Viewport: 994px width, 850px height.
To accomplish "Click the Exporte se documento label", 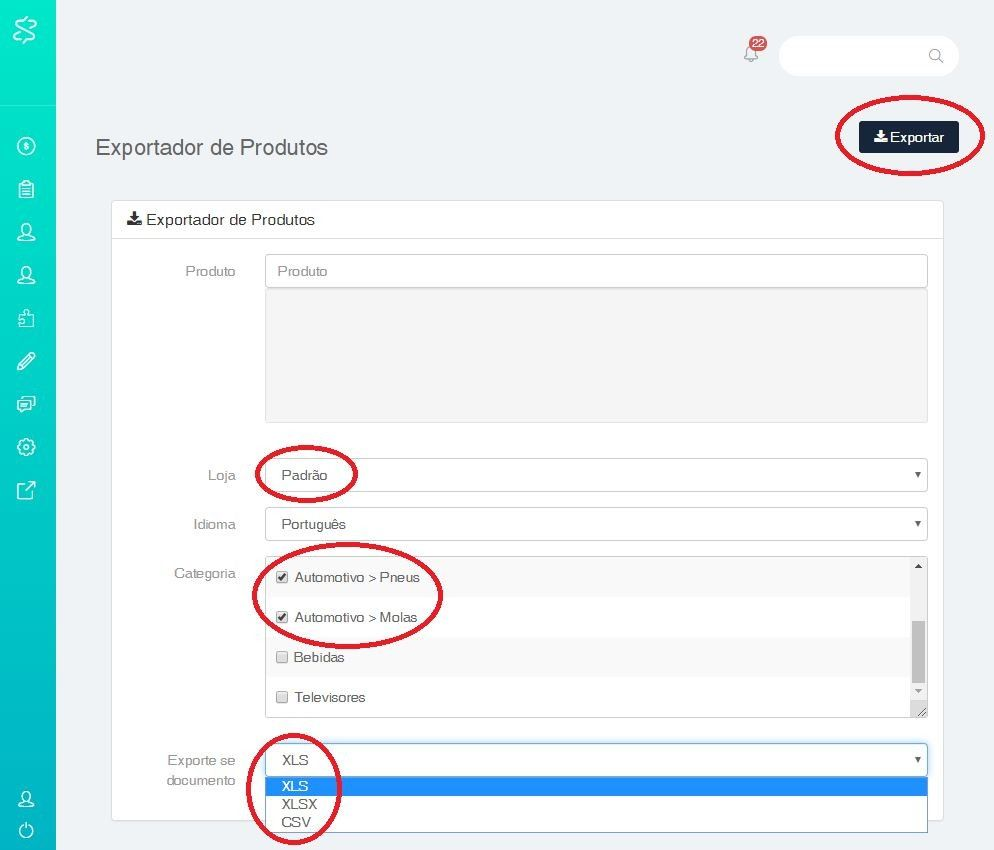I will (201, 770).
